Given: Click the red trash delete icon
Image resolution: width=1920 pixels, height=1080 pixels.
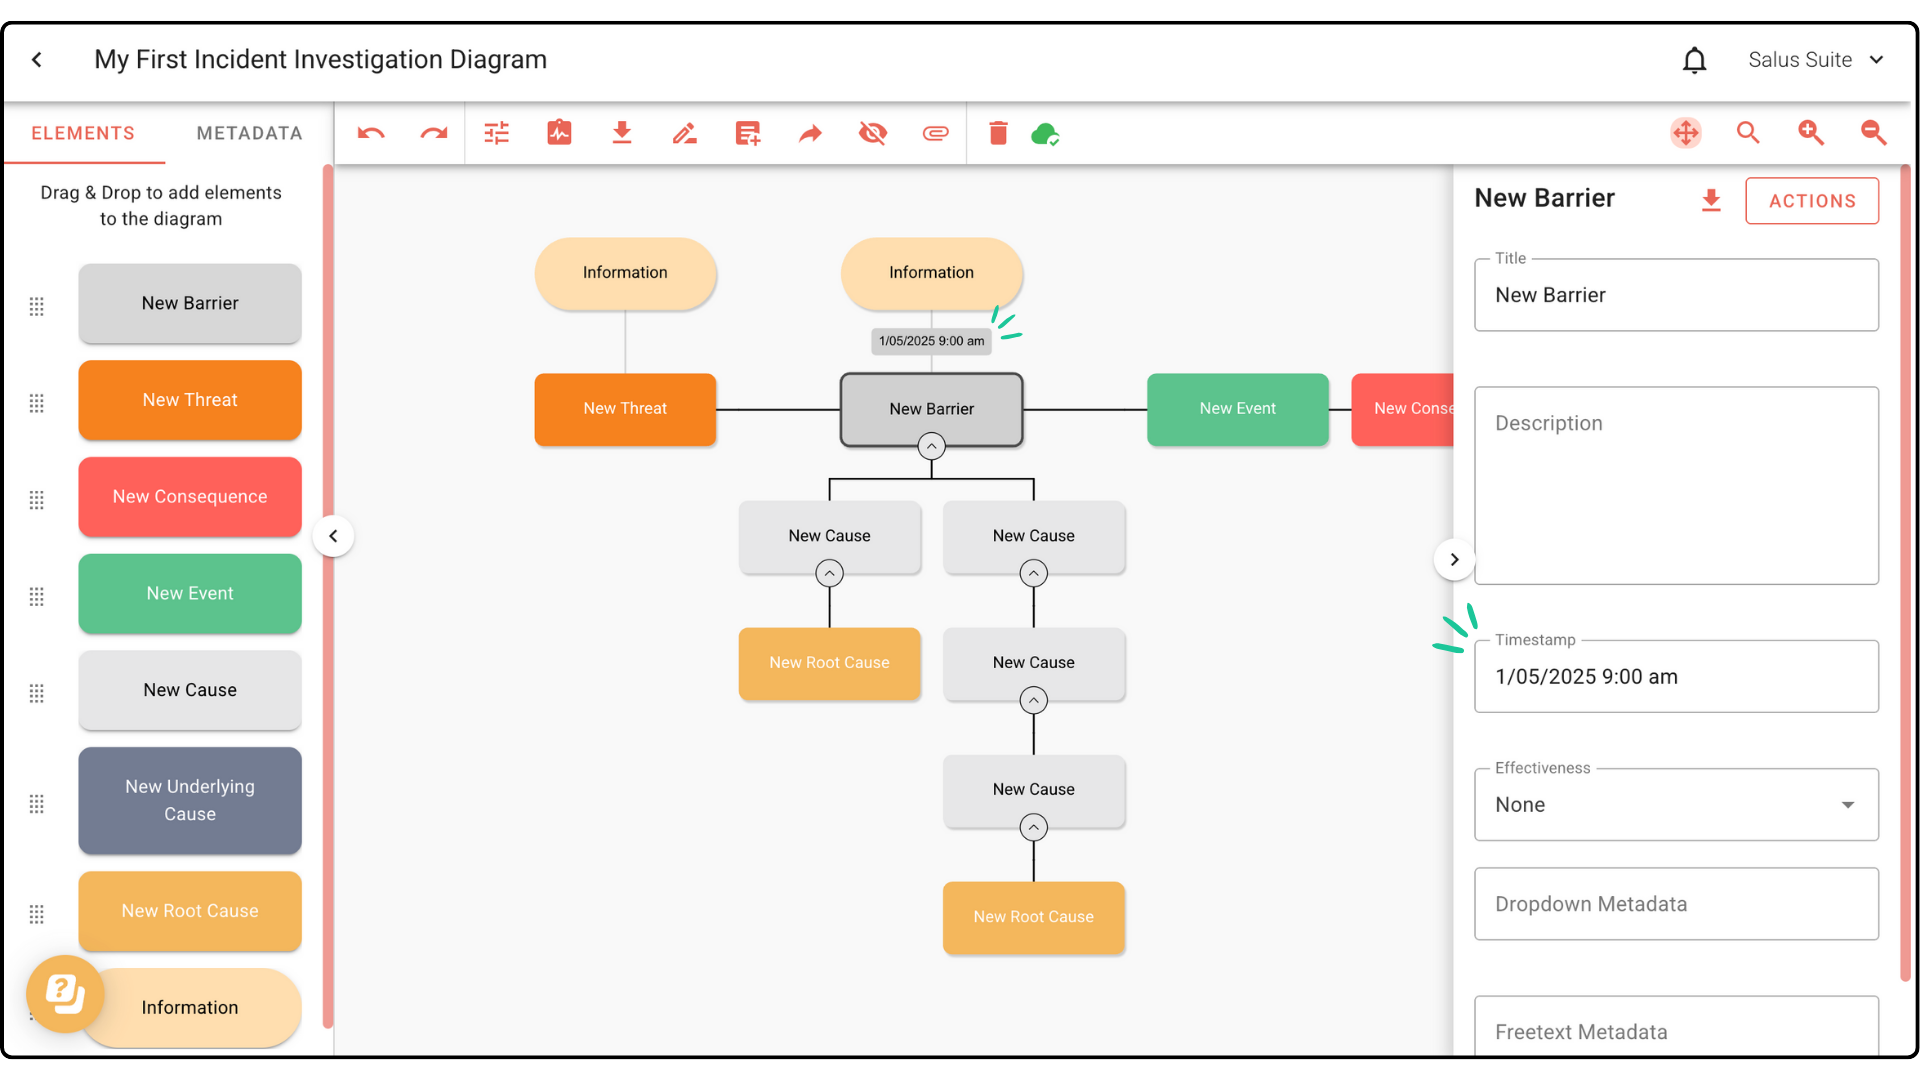Looking at the screenshot, I should pyautogui.click(x=998, y=133).
